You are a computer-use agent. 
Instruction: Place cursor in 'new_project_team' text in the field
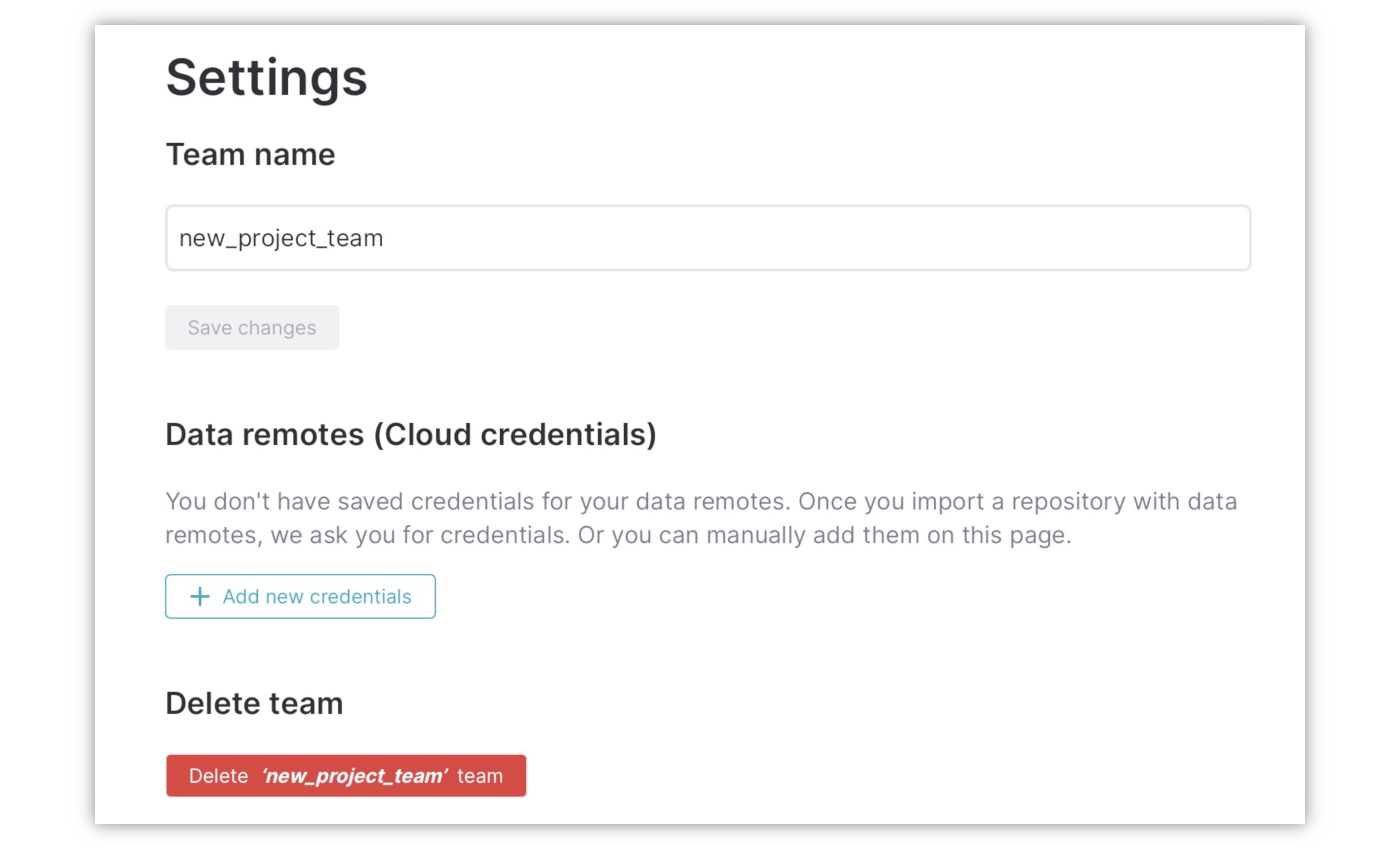(281, 239)
